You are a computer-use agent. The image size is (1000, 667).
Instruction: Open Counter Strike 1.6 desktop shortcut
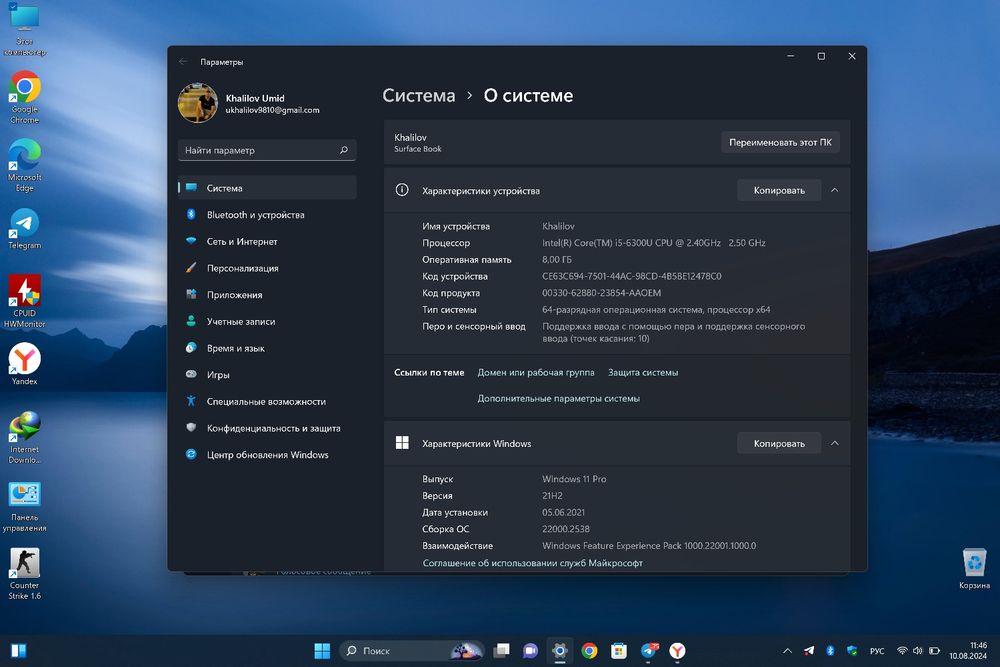pos(24,574)
